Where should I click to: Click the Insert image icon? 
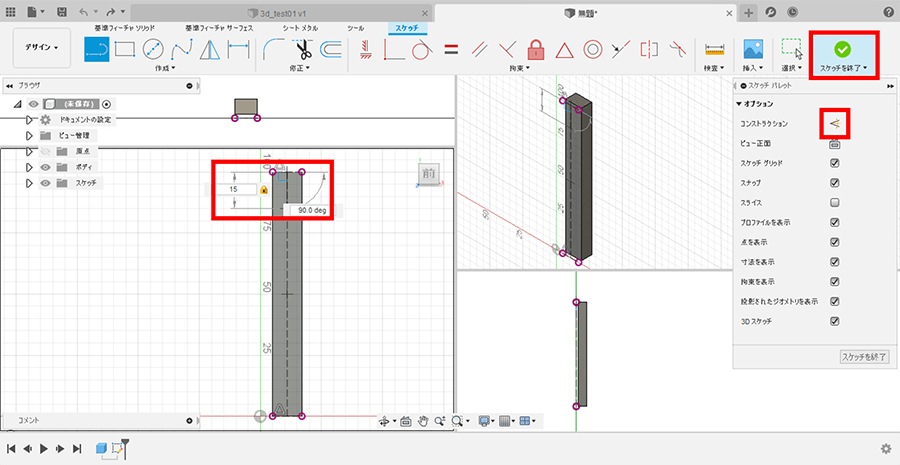click(753, 47)
